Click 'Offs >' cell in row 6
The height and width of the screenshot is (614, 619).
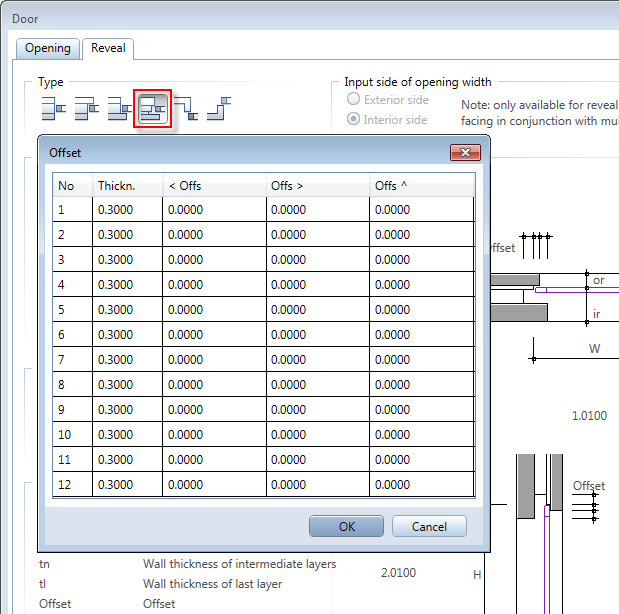pos(317,335)
